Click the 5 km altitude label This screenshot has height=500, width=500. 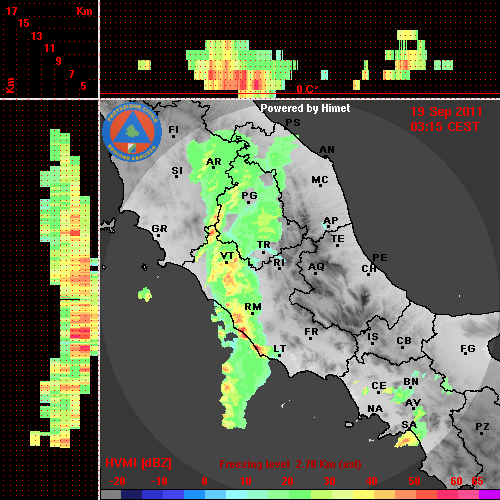click(83, 86)
